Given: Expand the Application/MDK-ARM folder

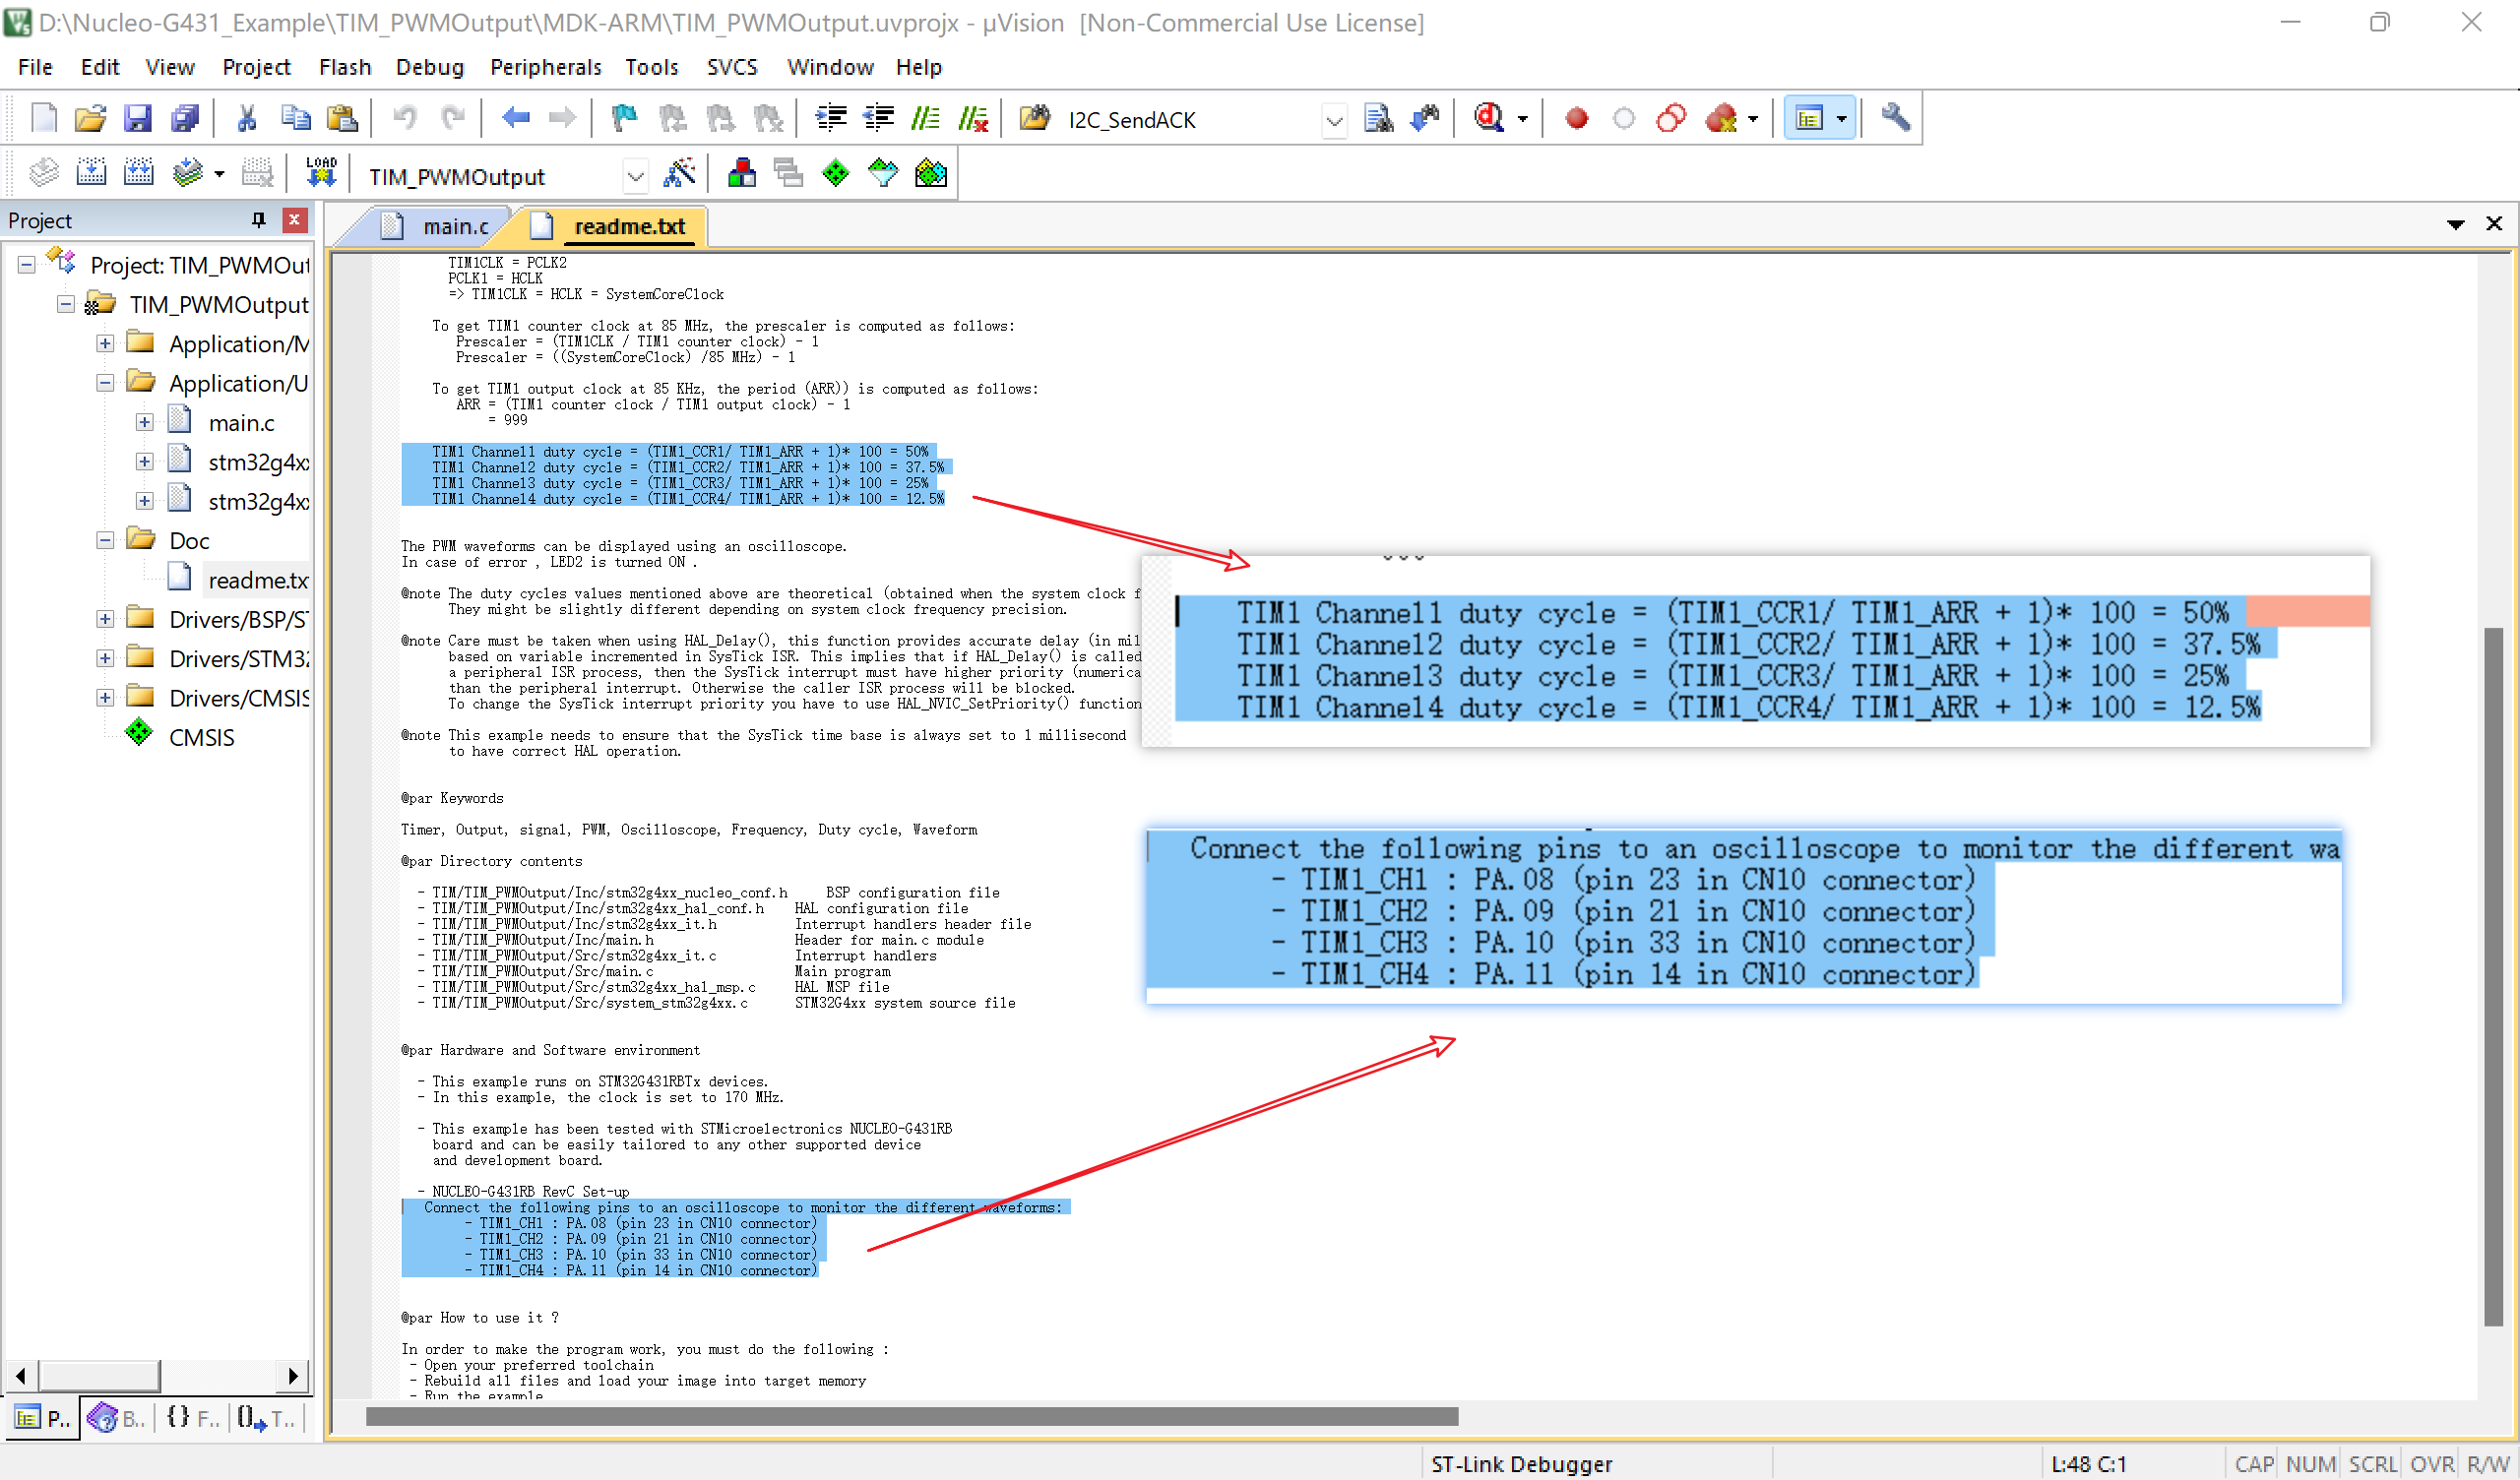Looking at the screenshot, I should click(x=105, y=344).
